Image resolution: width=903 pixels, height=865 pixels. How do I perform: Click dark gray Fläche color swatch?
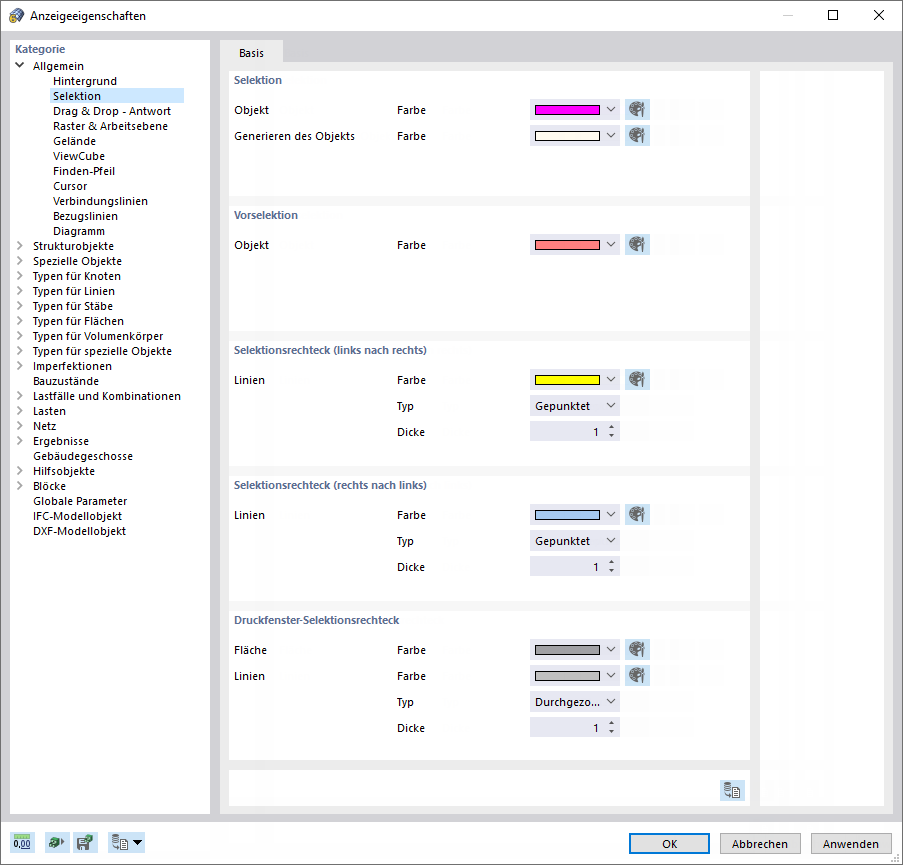567,650
